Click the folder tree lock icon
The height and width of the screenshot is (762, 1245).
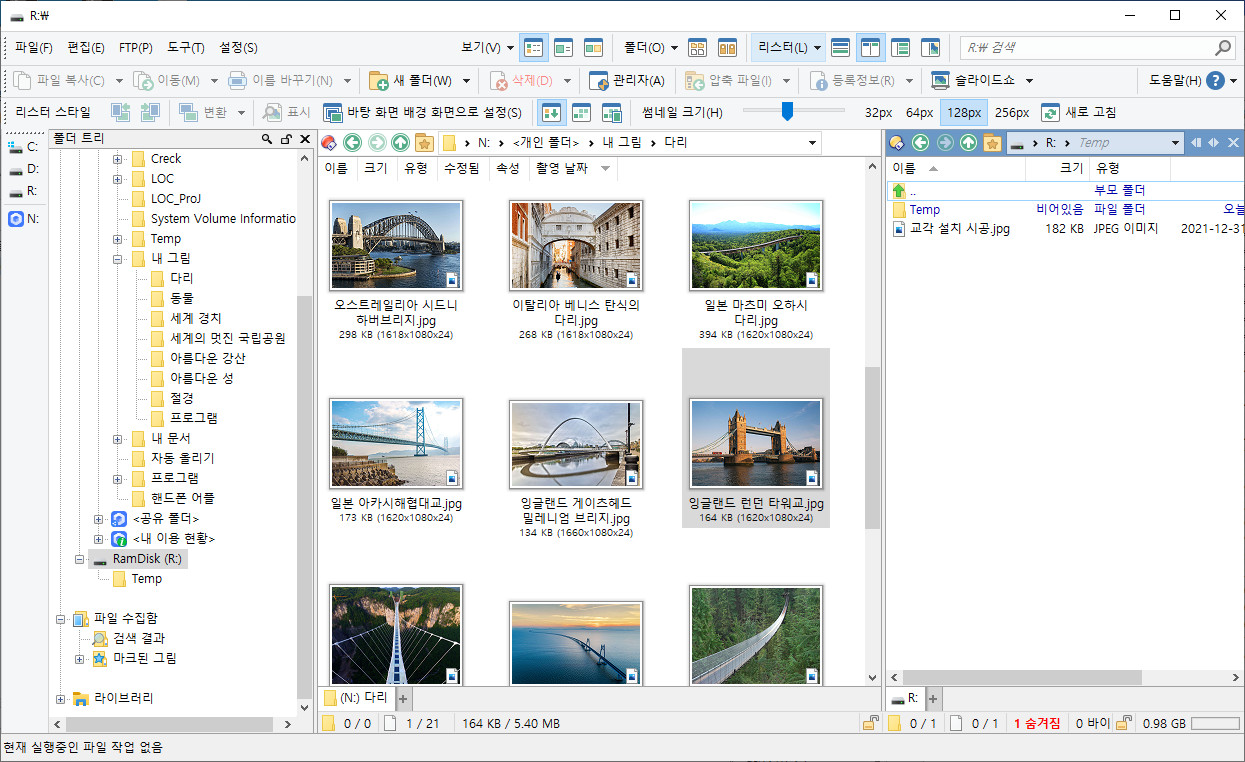pyautogui.click(x=286, y=139)
